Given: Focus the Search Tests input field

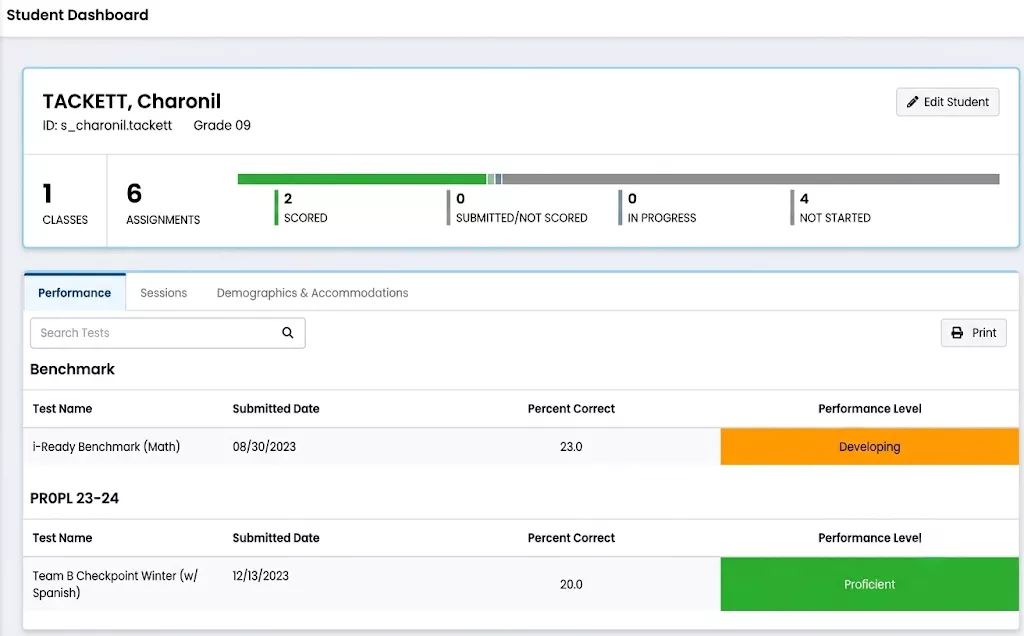Looking at the screenshot, I should [x=167, y=333].
